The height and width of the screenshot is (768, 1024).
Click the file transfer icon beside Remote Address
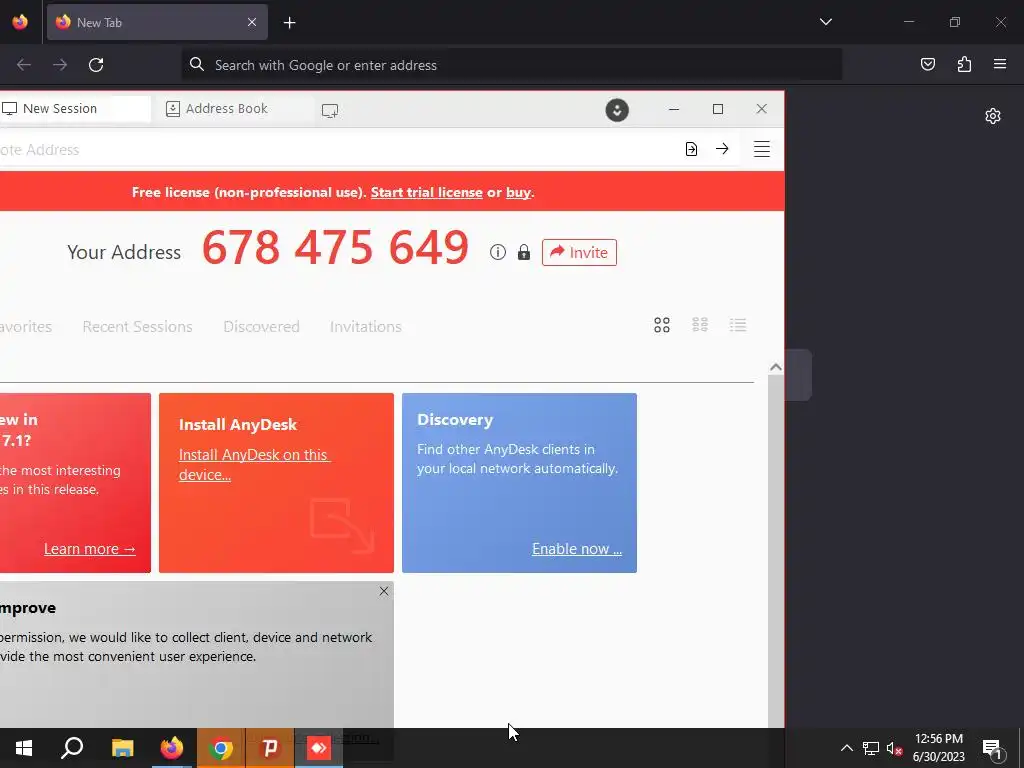coord(691,149)
